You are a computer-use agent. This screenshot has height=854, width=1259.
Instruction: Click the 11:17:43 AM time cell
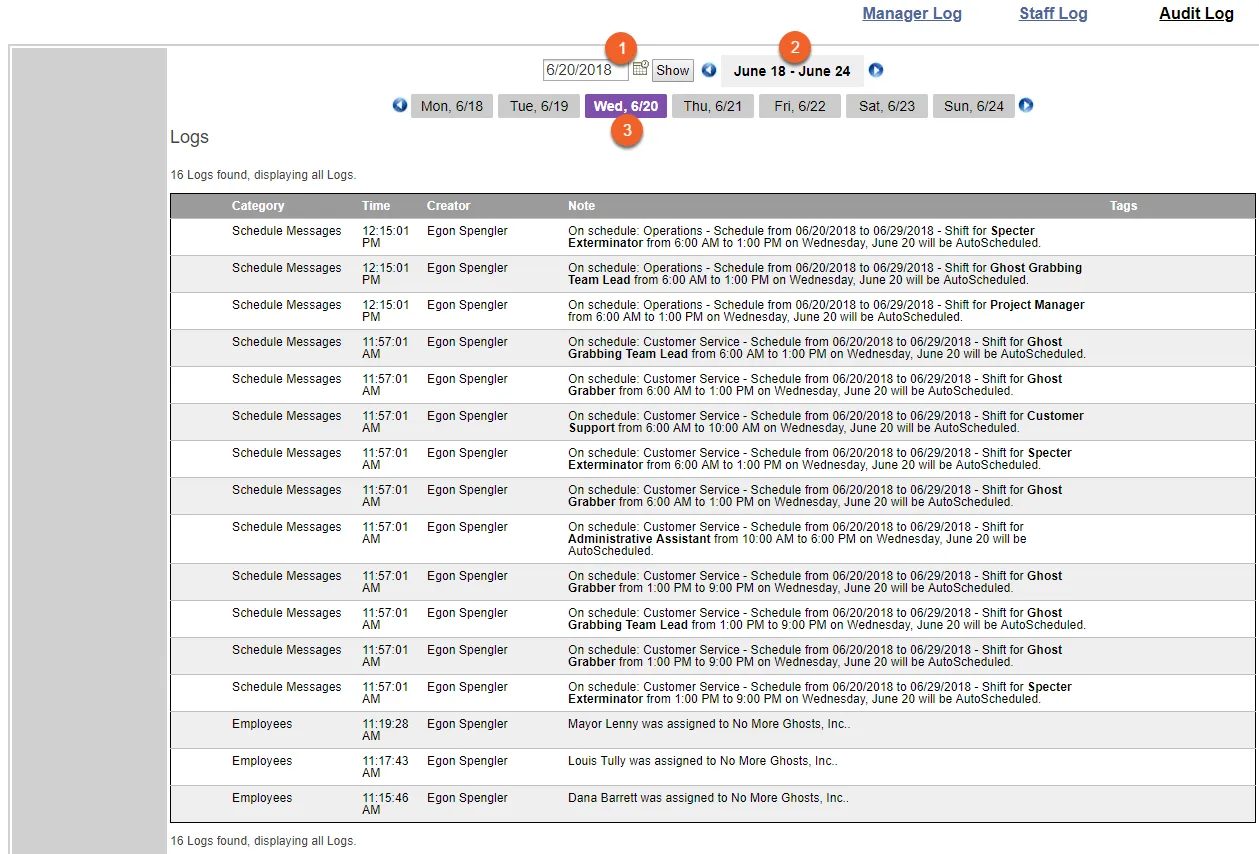(x=385, y=767)
